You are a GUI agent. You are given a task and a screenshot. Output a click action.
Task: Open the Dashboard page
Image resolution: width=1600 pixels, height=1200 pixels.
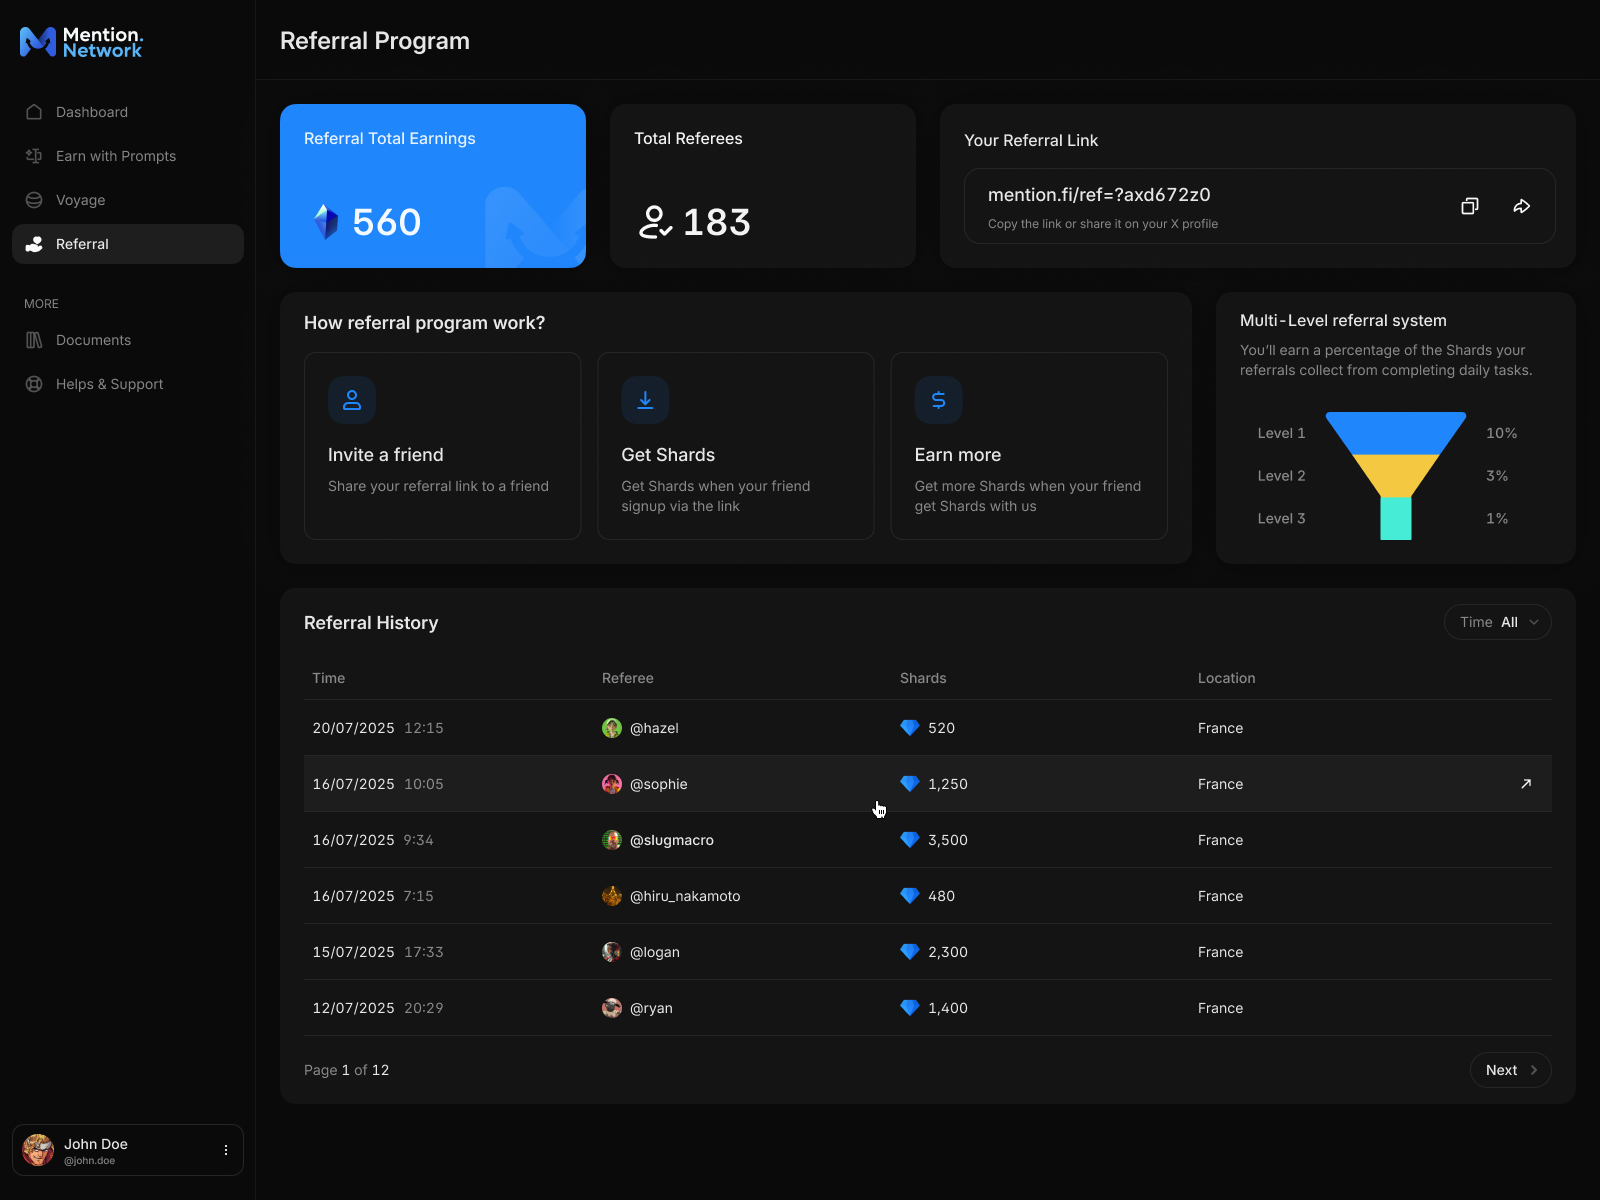click(128, 112)
